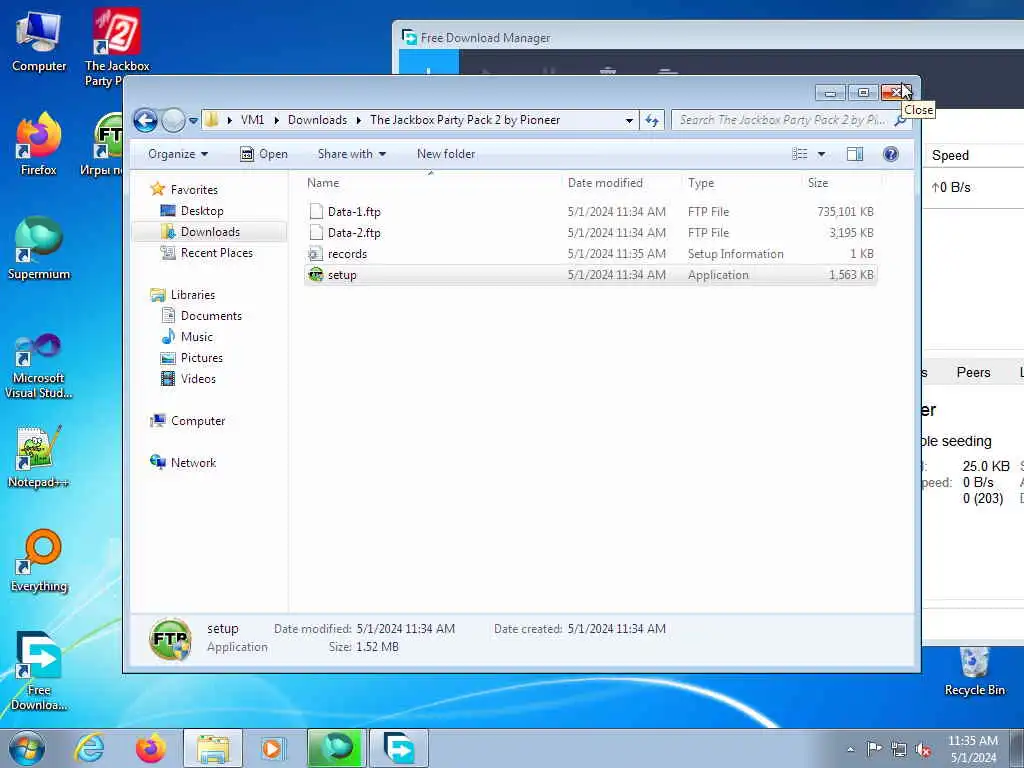Open the Music library
1024x768 pixels.
(x=196, y=336)
